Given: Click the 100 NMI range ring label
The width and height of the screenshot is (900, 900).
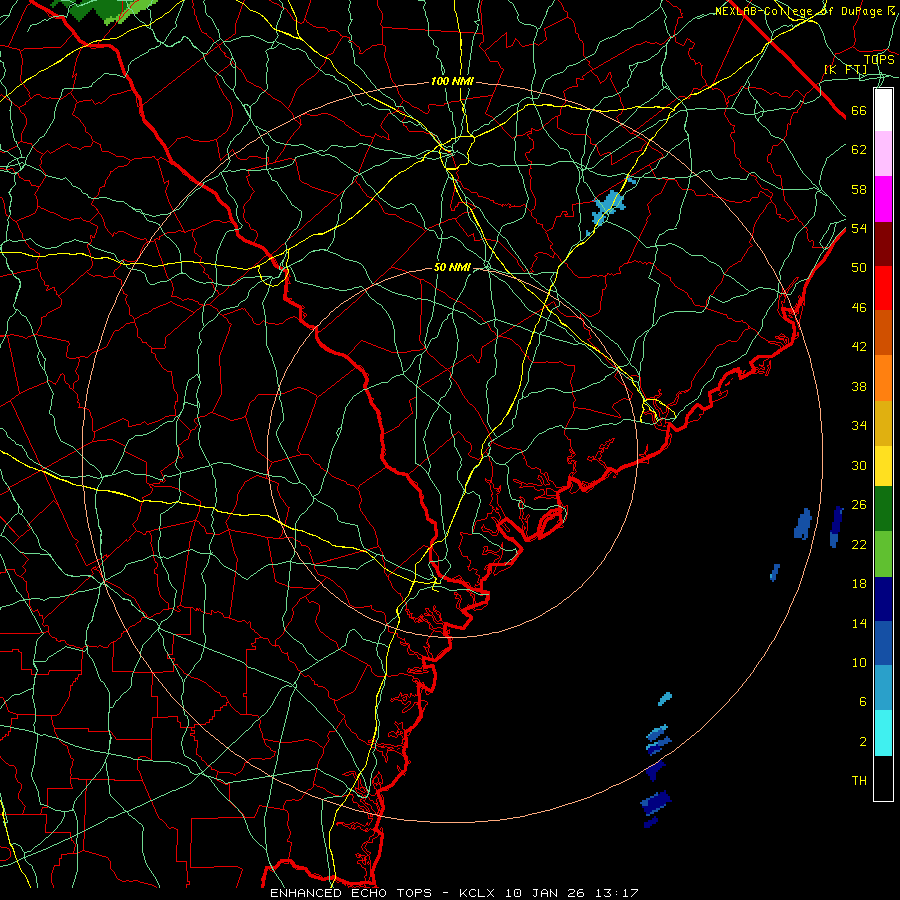Looking at the screenshot, I should click(x=452, y=82).
